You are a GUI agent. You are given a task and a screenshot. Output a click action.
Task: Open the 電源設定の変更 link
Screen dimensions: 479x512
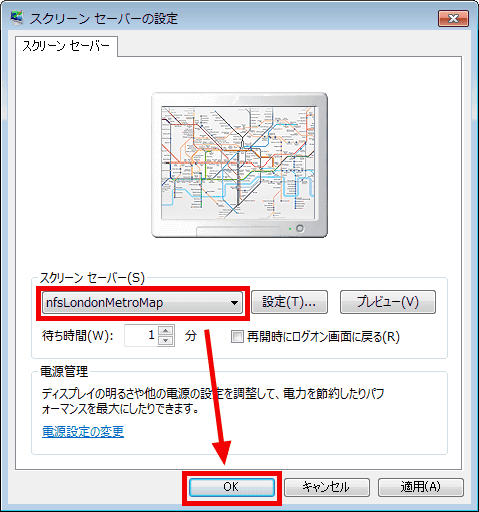83,432
